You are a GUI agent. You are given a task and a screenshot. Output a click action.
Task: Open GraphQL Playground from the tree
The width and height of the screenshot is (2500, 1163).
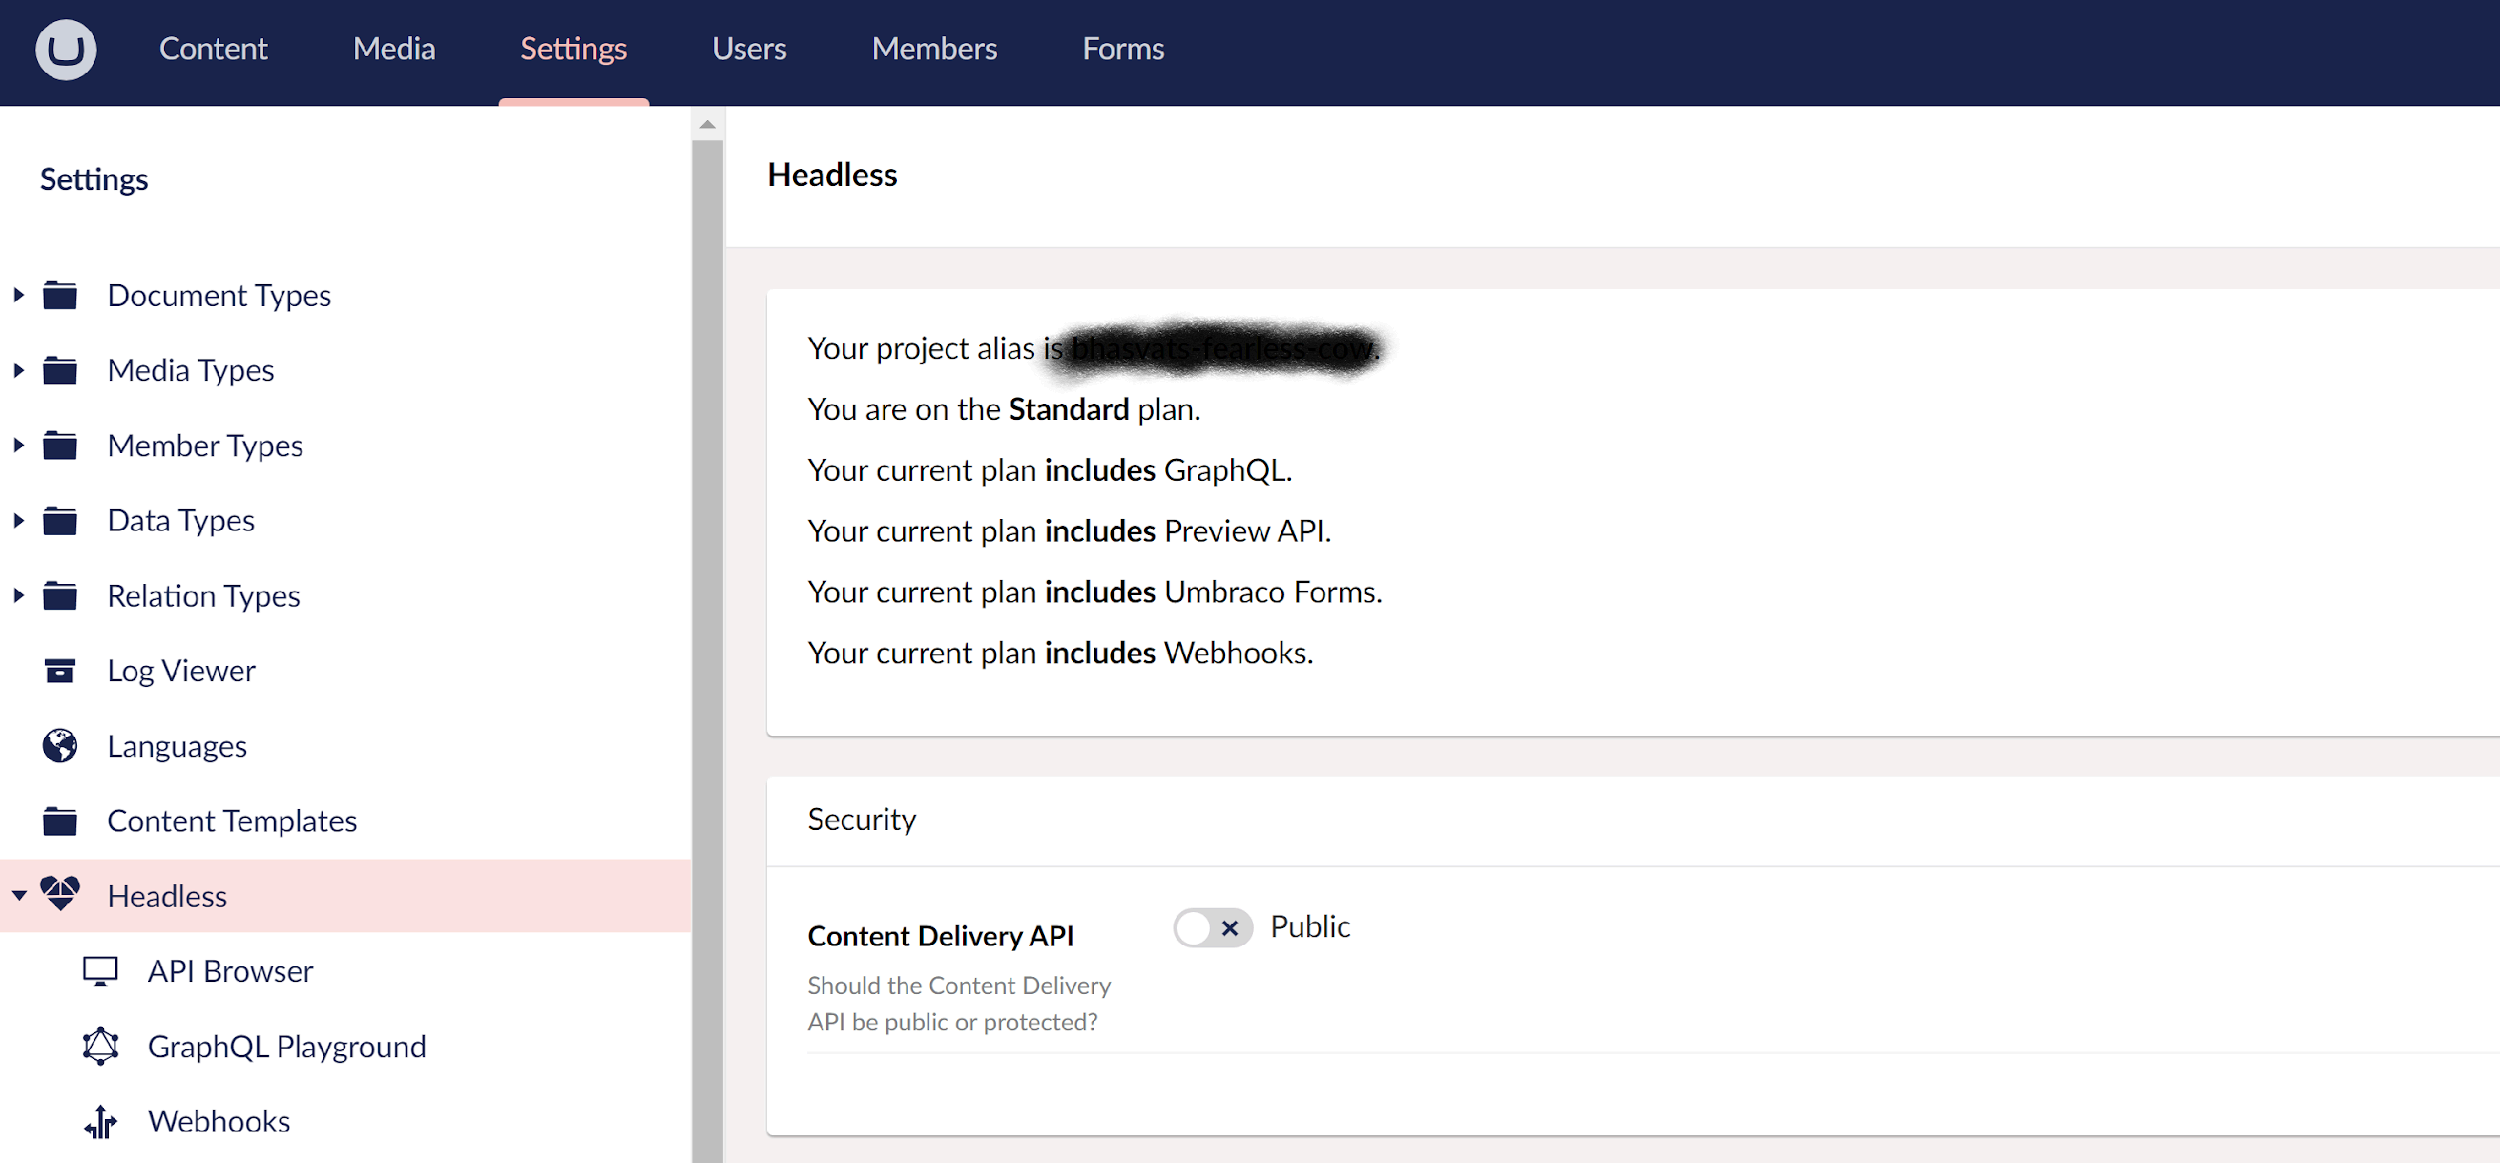click(x=287, y=1046)
